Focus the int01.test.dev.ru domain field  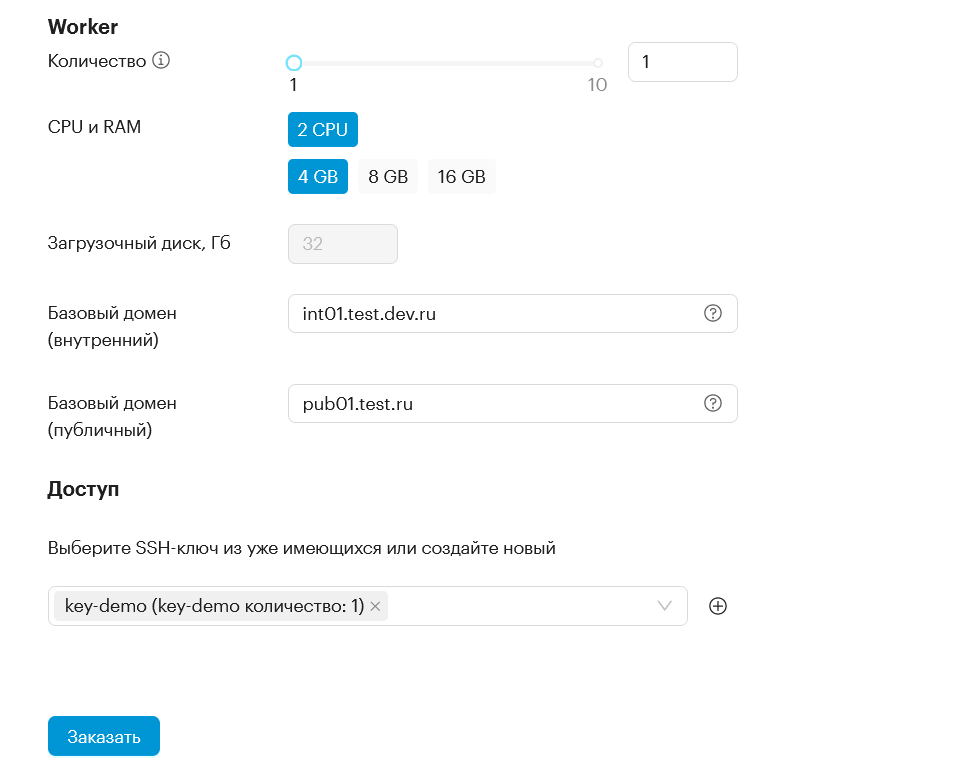pyautogui.click(x=513, y=314)
